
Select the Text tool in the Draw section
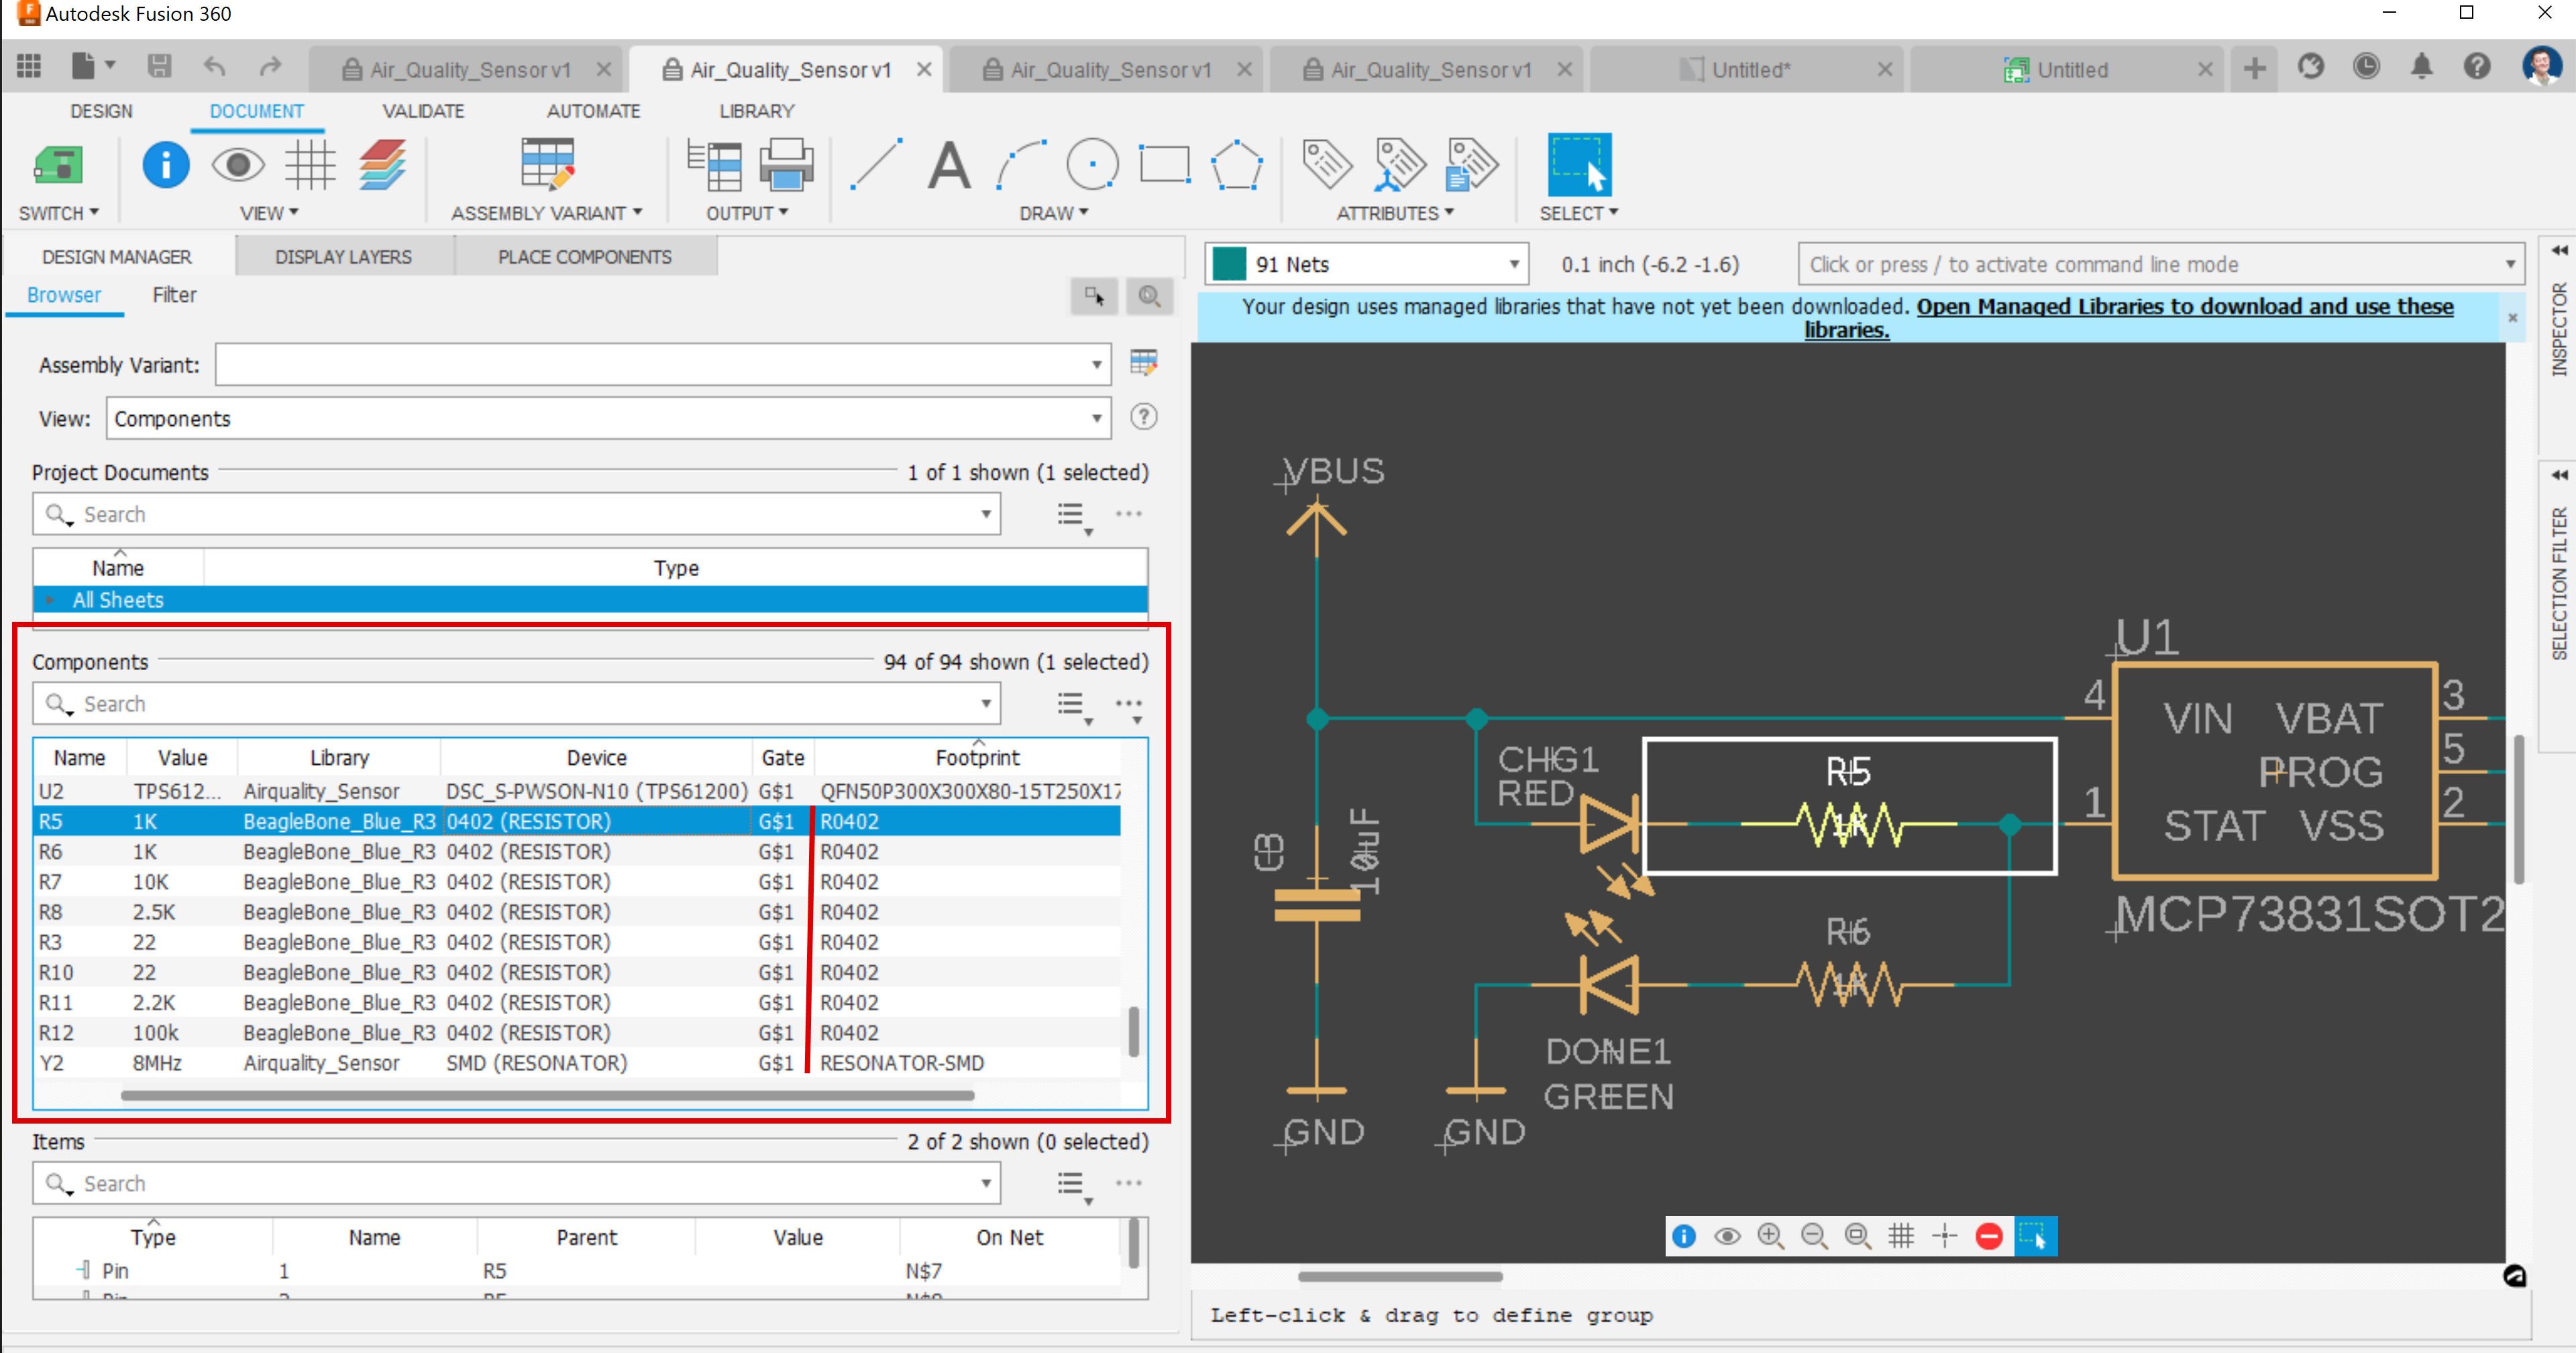pos(948,165)
